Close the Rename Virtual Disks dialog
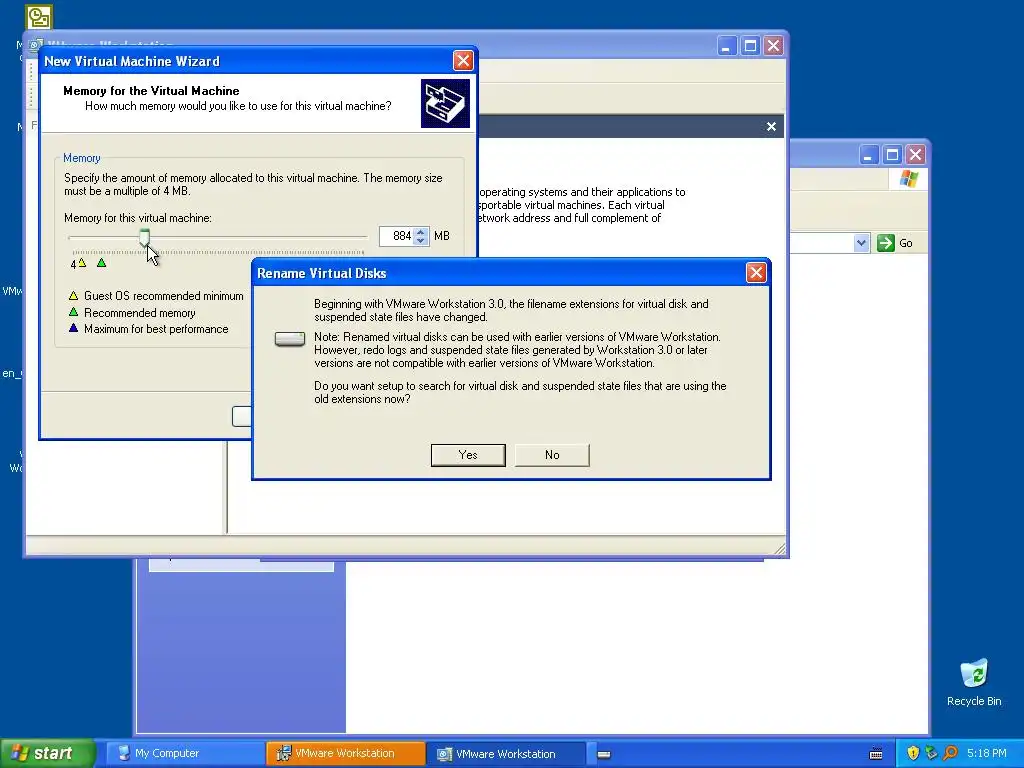The width and height of the screenshot is (1024, 768). click(x=756, y=273)
